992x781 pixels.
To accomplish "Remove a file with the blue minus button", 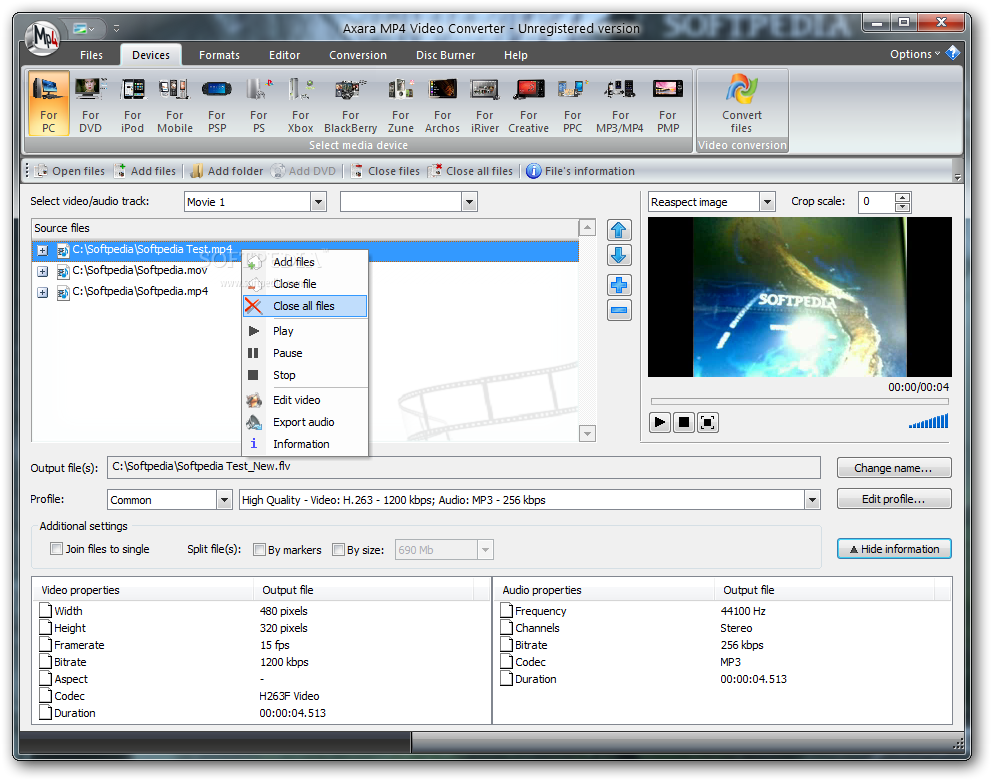I will 619,310.
